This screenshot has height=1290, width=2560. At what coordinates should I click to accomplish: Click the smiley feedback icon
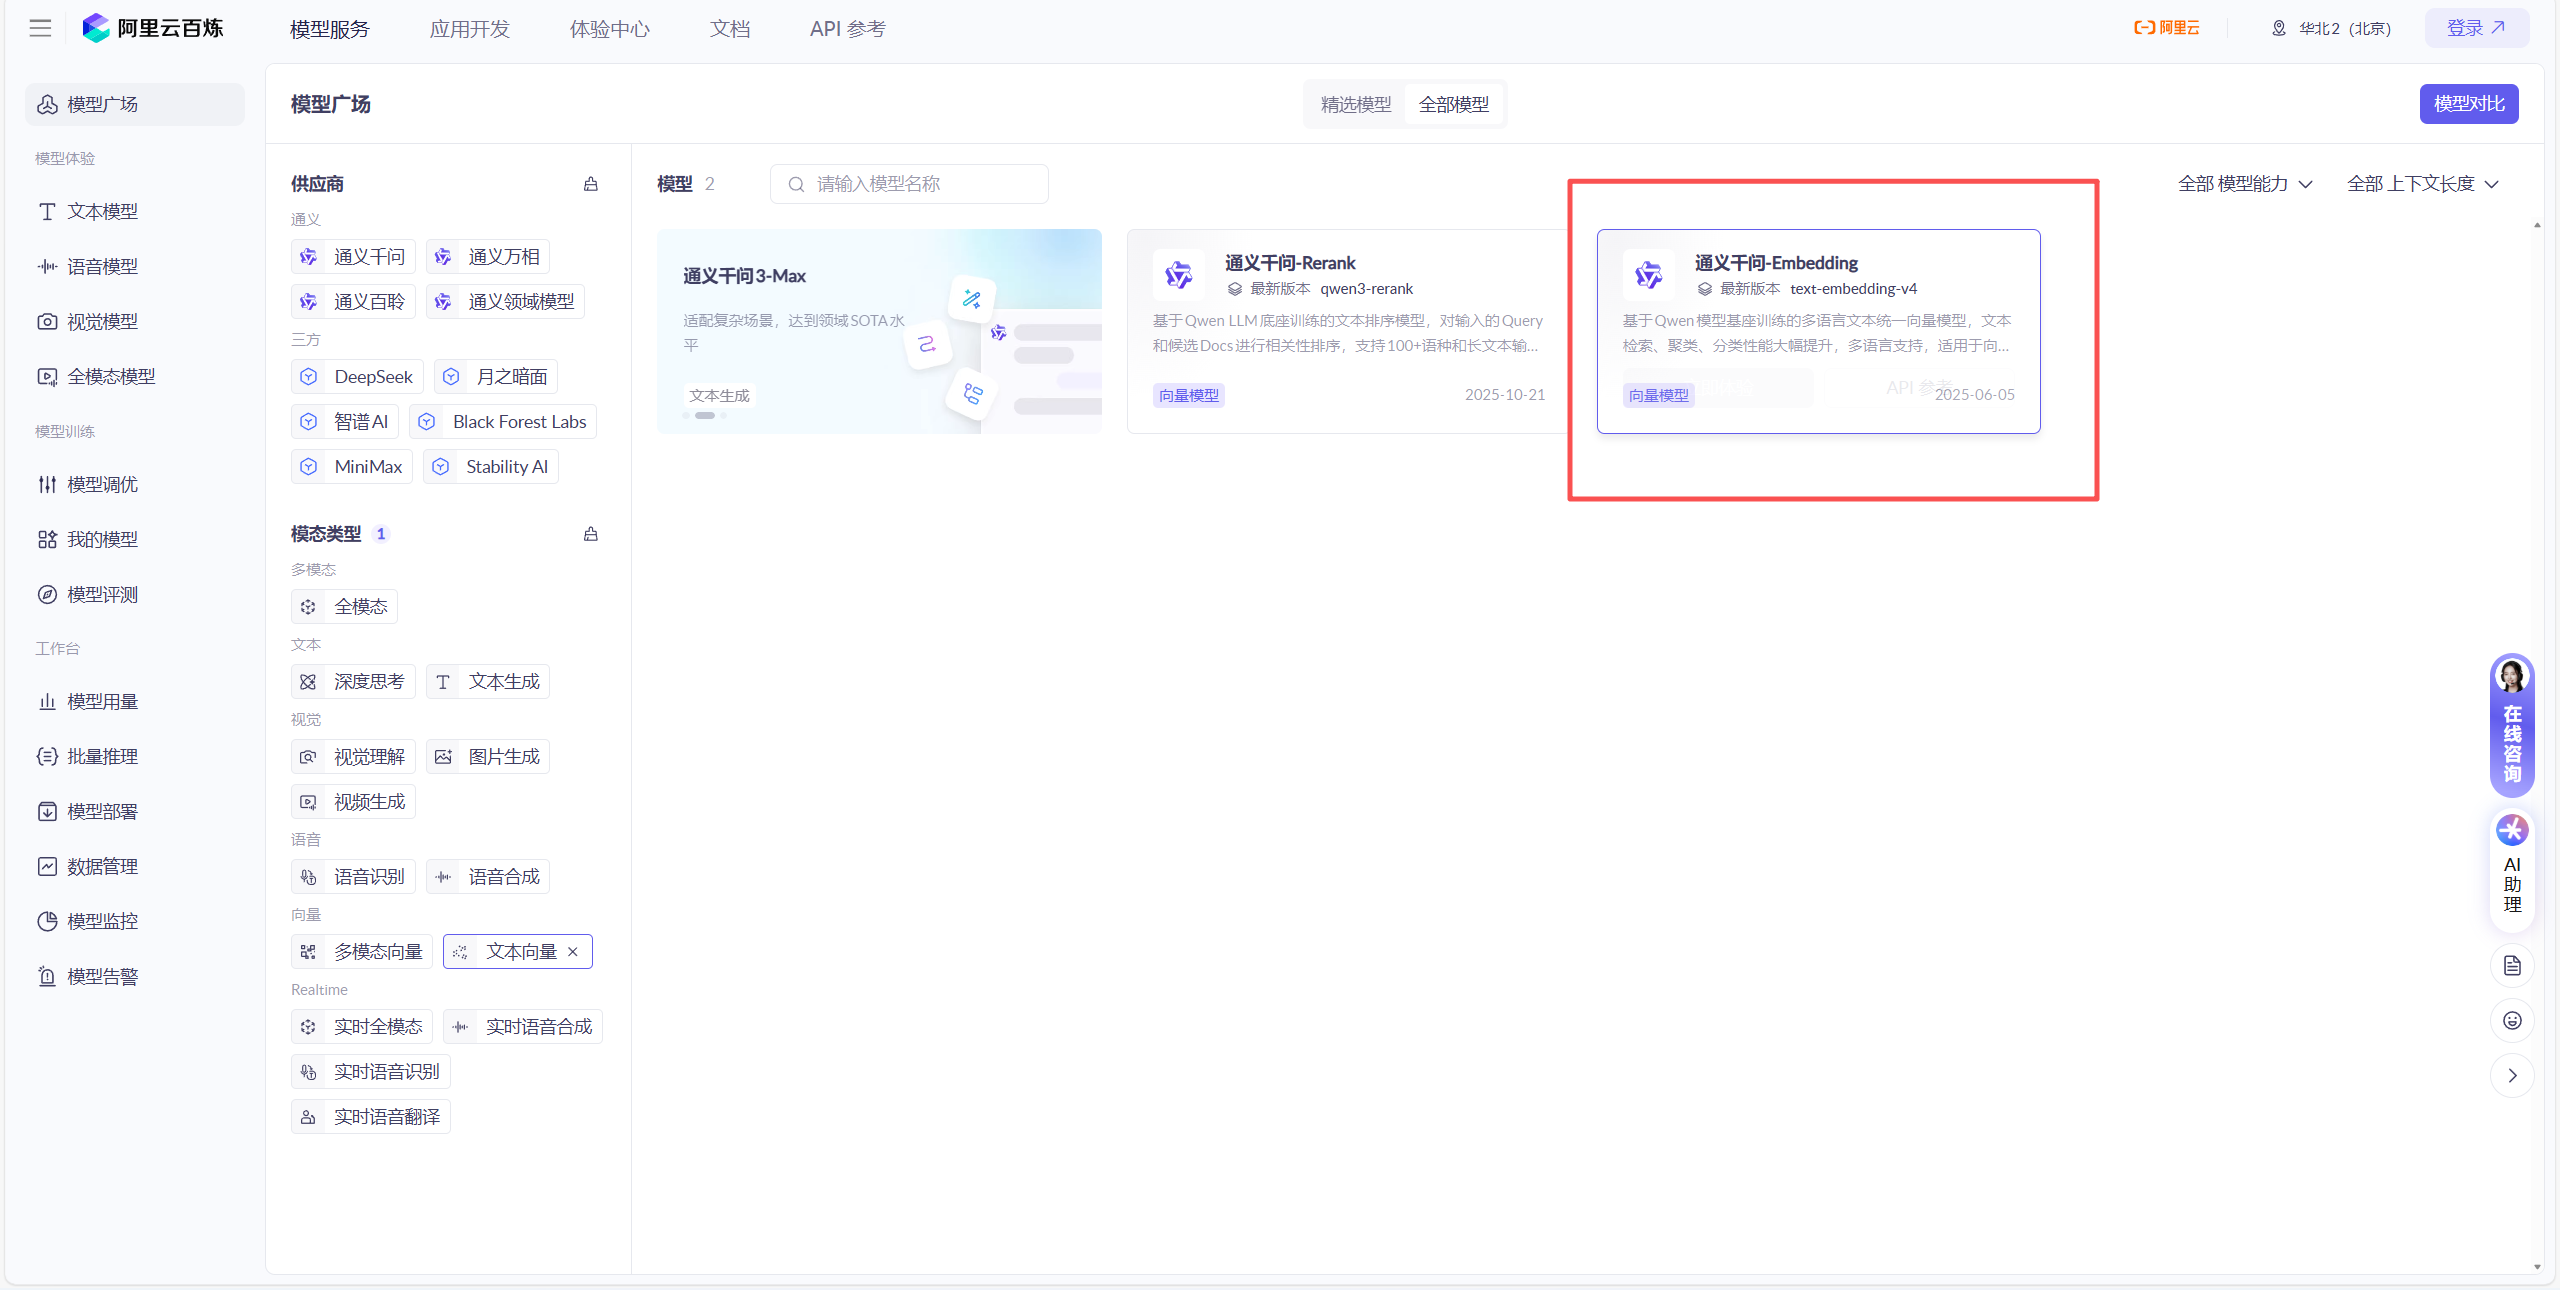[2512, 1021]
